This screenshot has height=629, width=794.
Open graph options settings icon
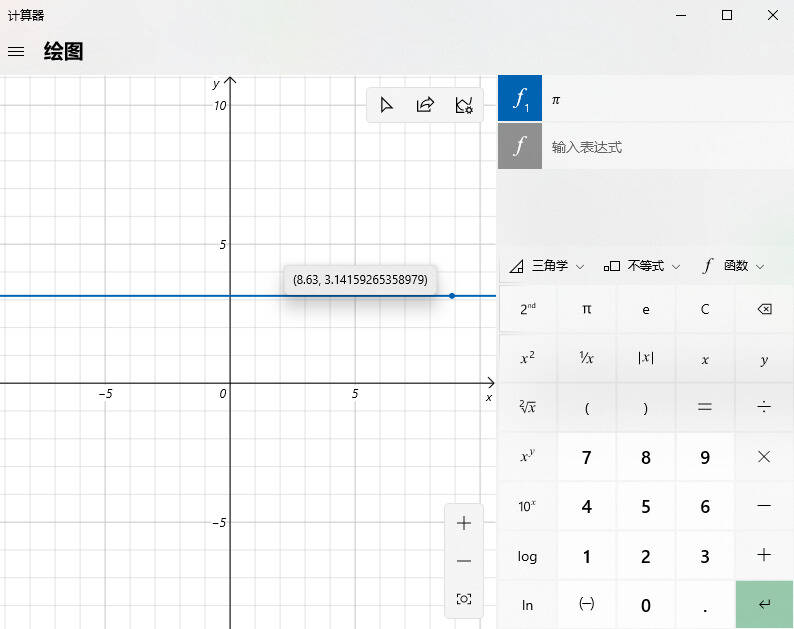pyautogui.click(x=463, y=105)
